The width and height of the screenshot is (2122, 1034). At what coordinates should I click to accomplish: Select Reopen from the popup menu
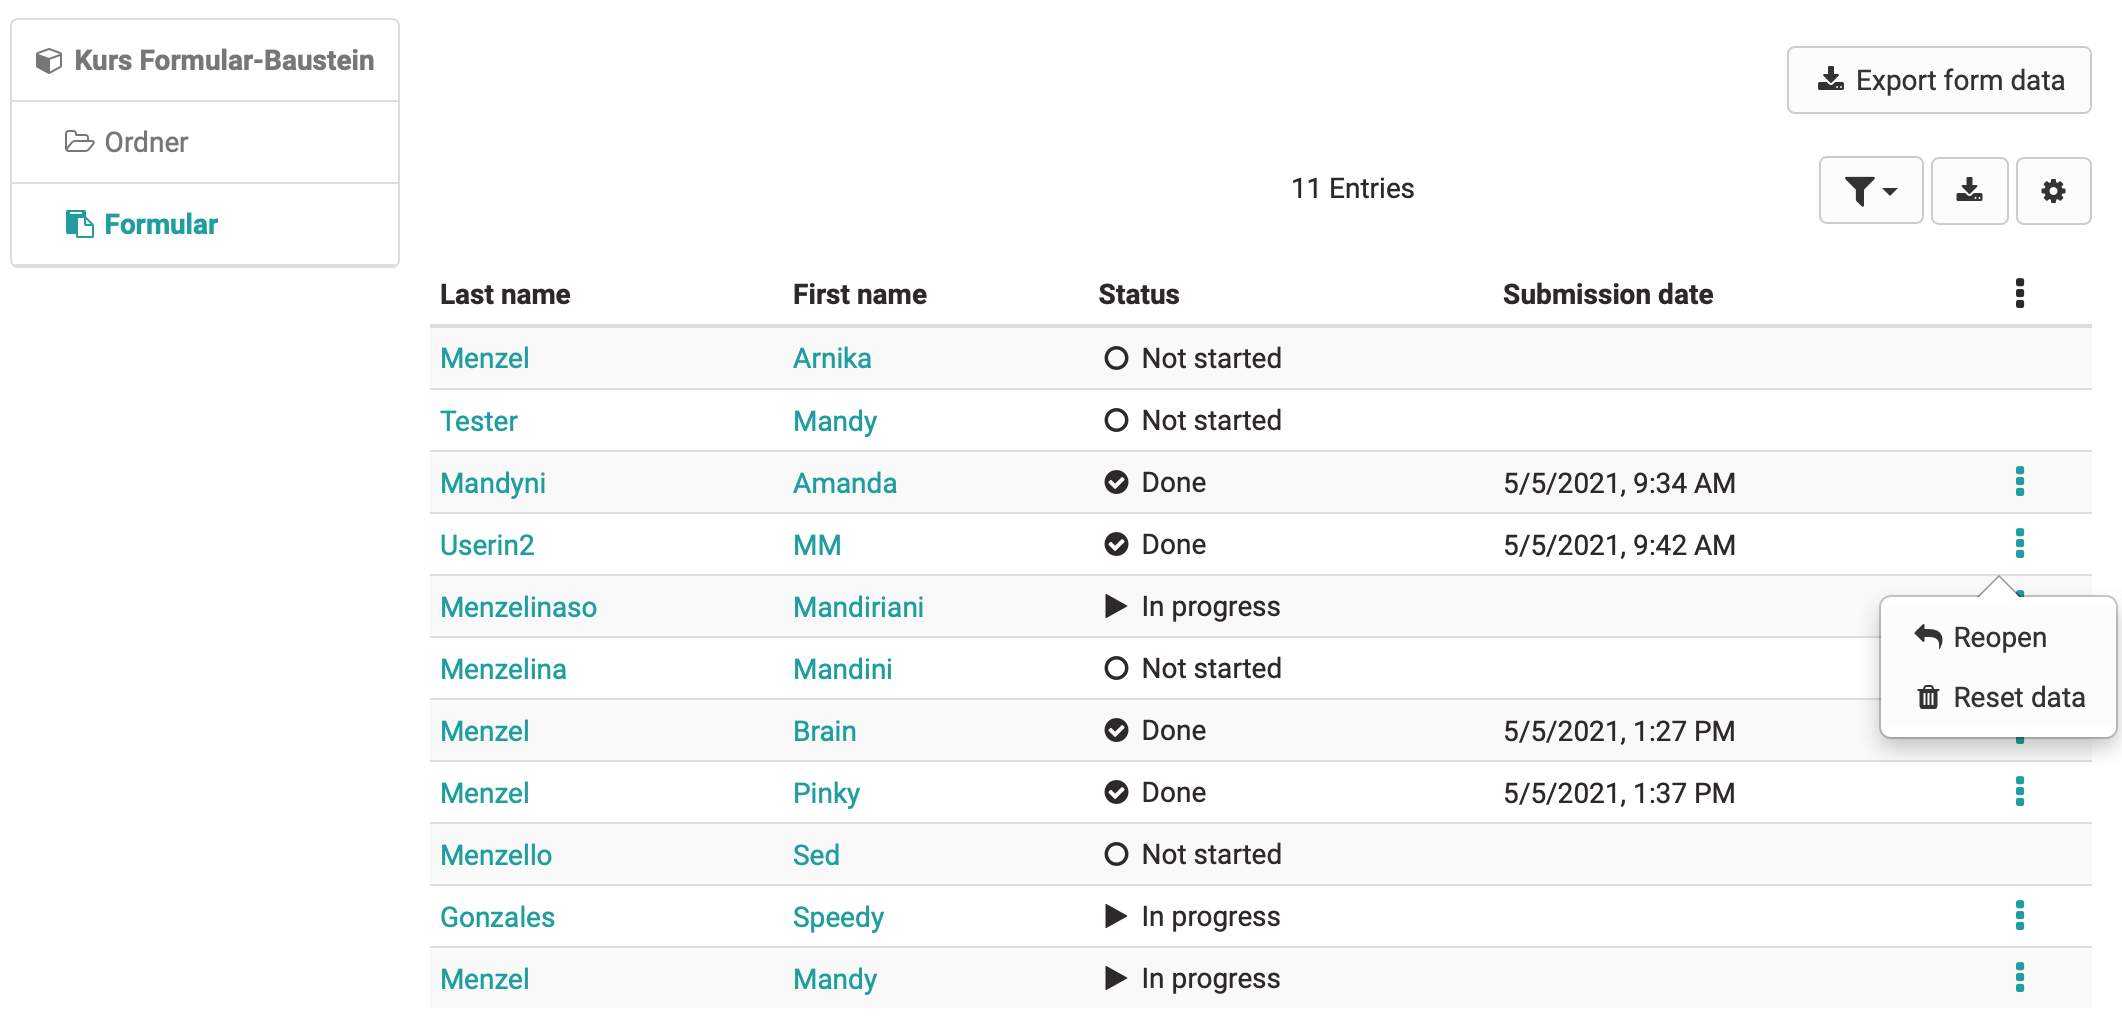pyautogui.click(x=1998, y=638)
